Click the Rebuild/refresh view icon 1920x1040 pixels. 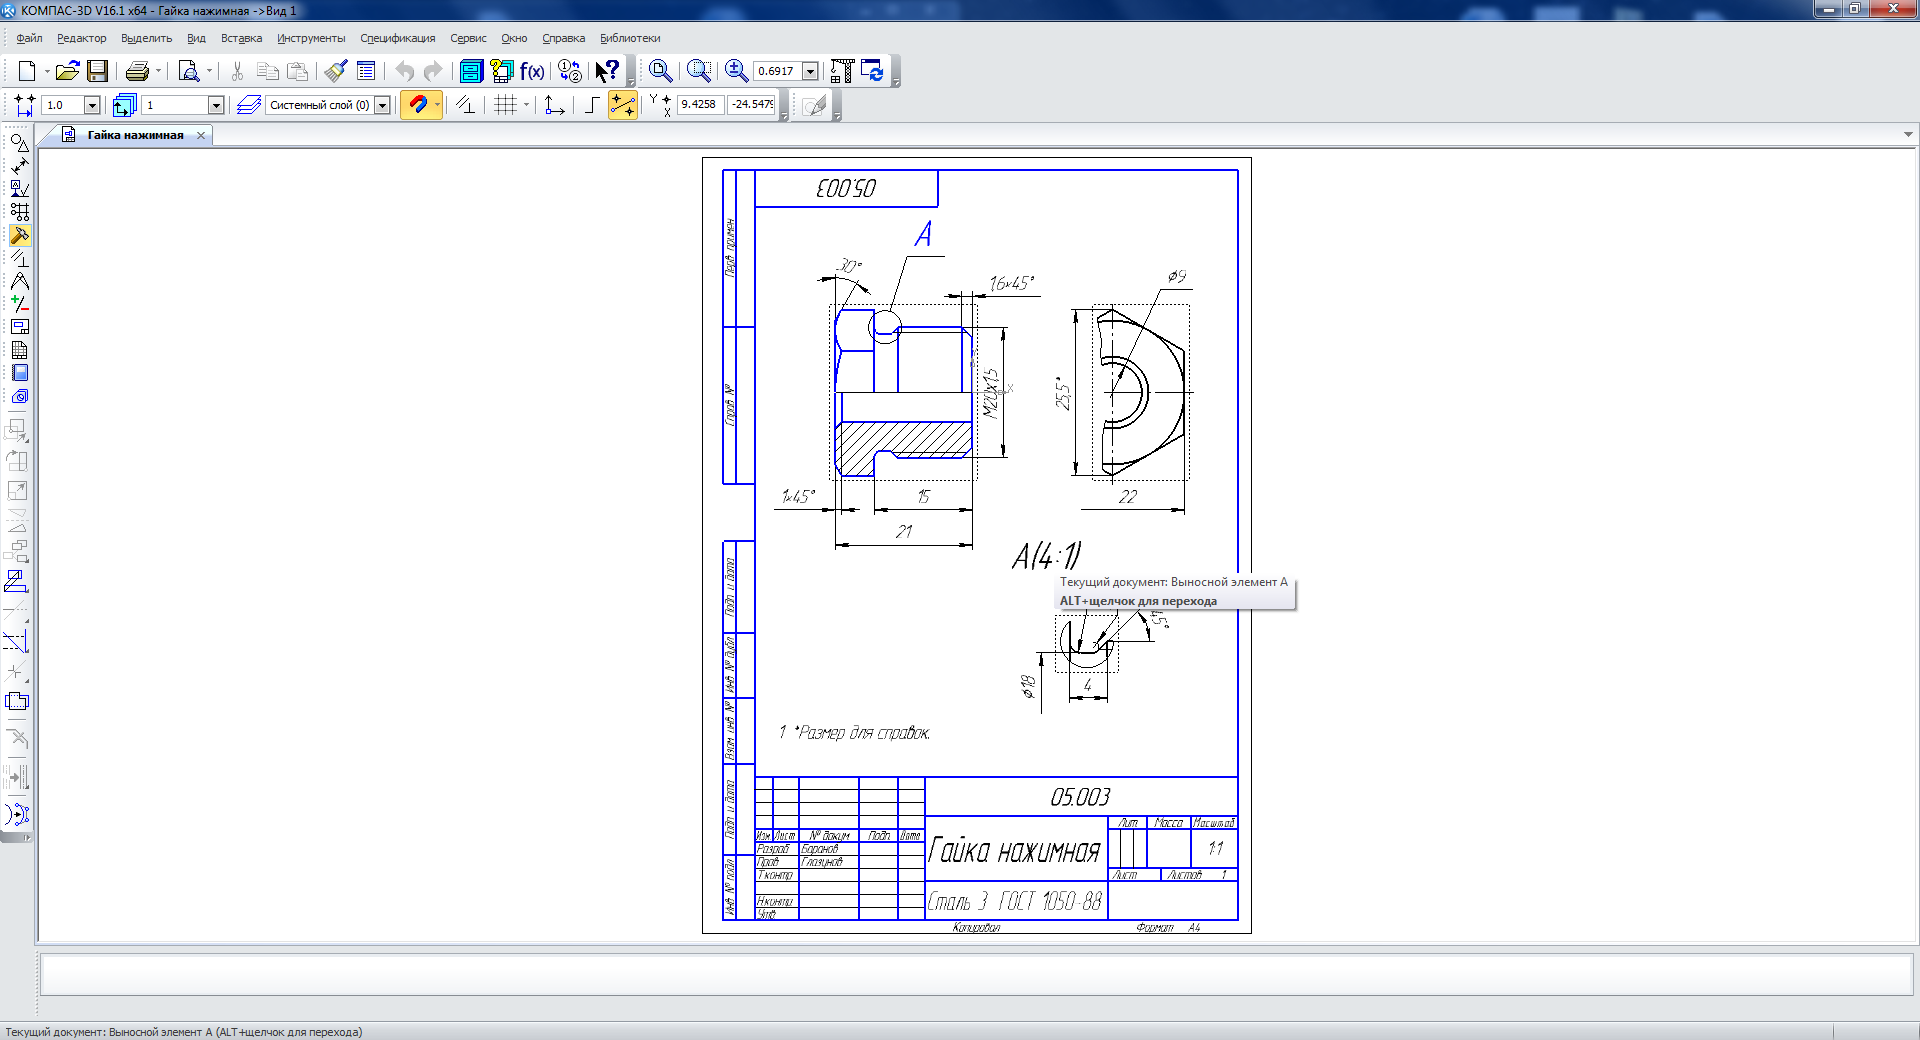click(872, 71)
